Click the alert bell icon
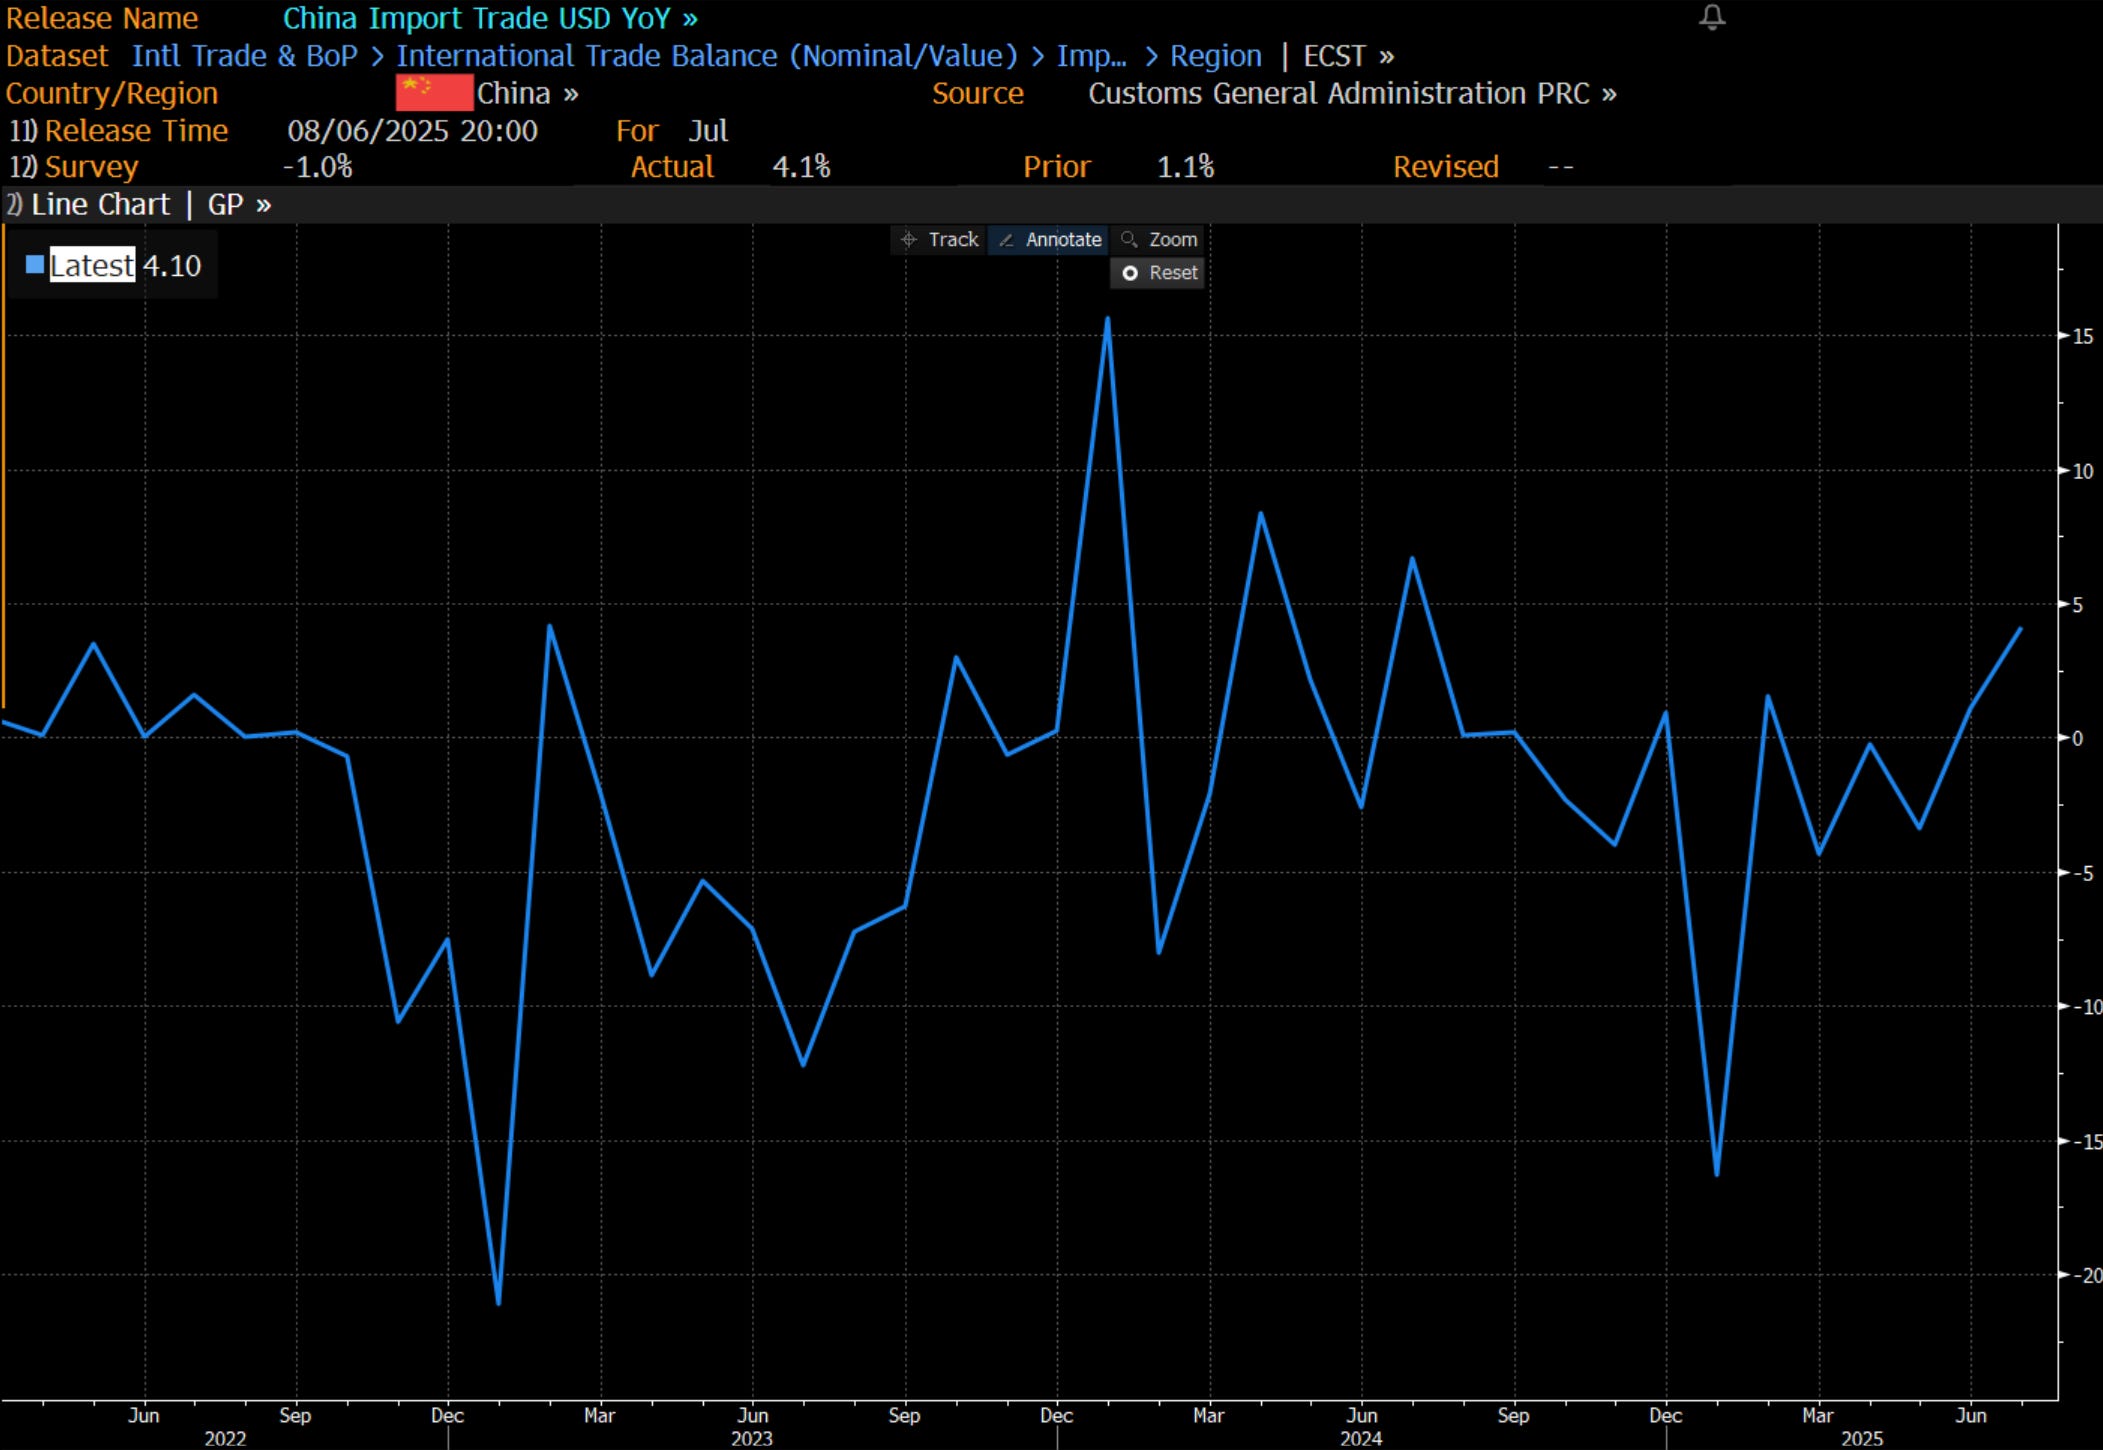 coord(1712,17)
